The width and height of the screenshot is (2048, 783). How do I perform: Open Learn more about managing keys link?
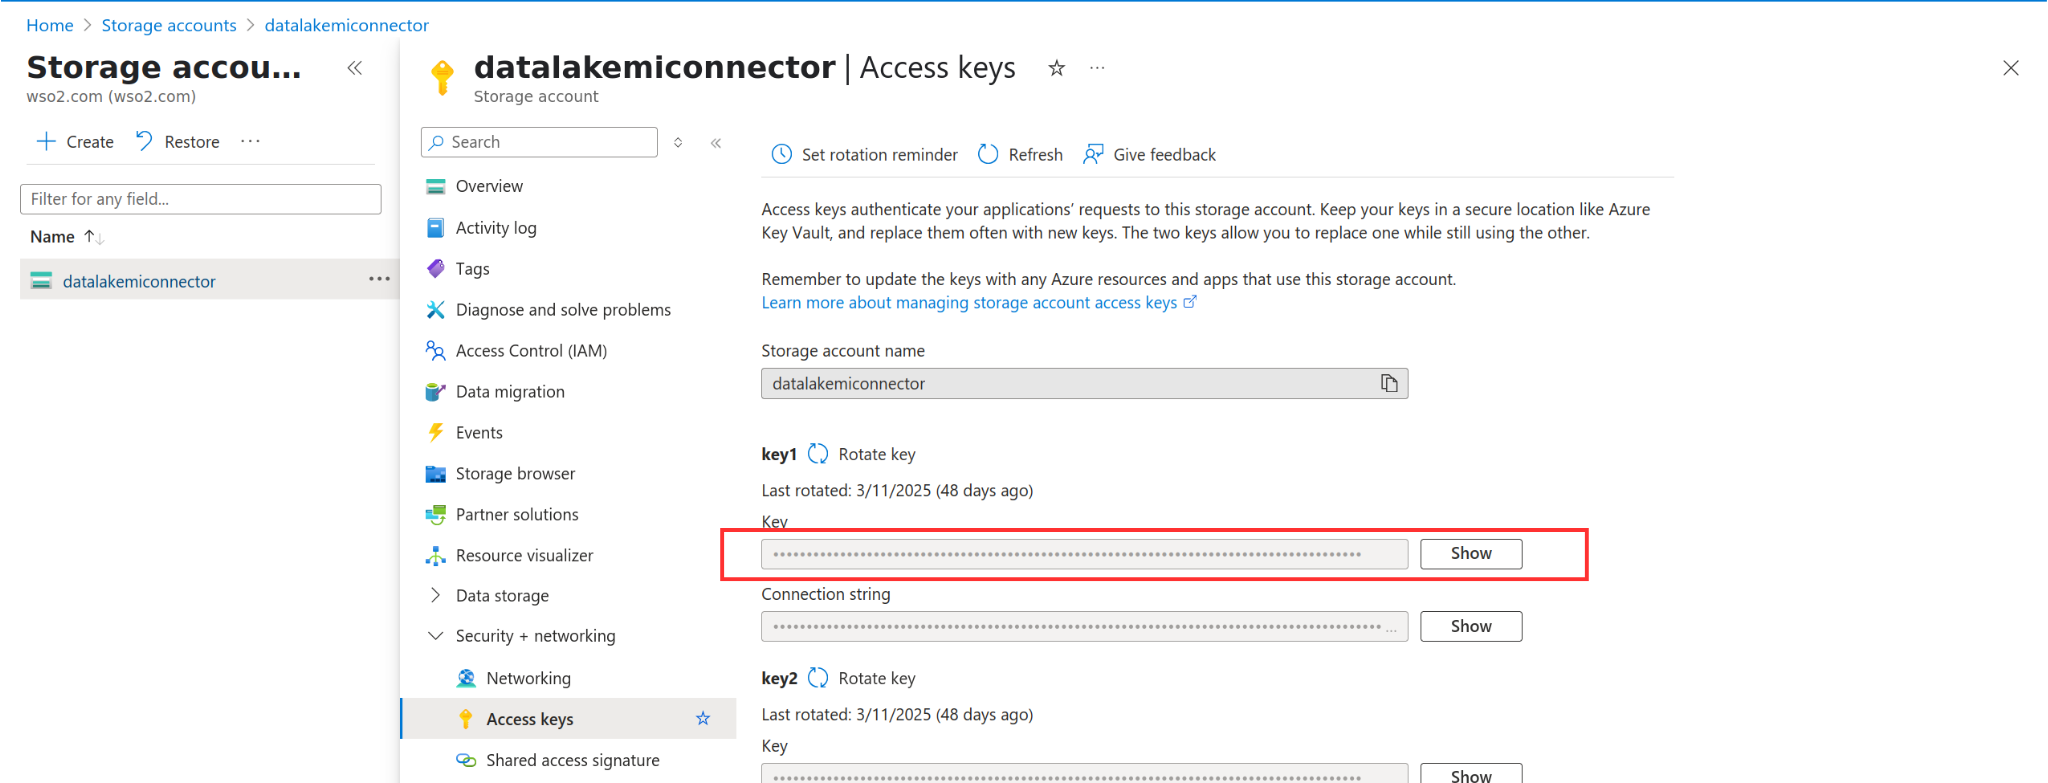coord(978,303)
